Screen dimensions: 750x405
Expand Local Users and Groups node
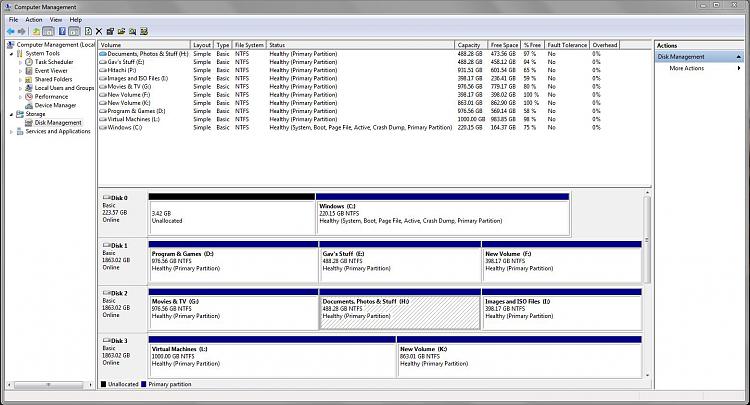pos(20,88)
